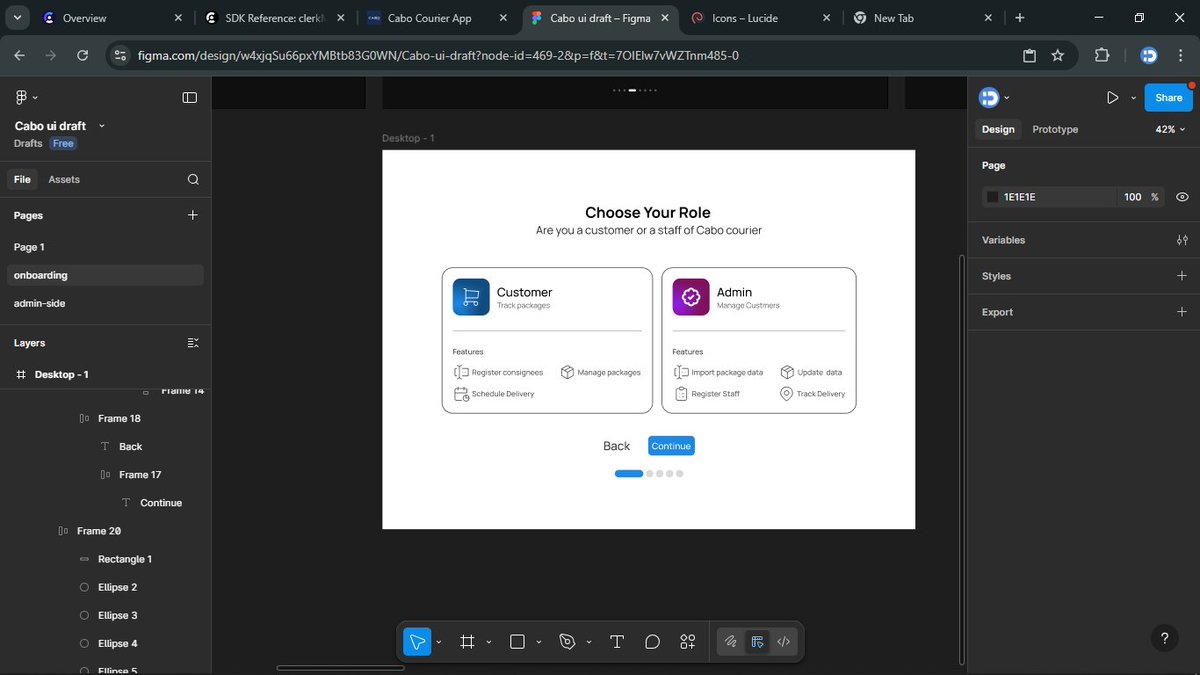This screenshot has height=675, width=1200.
Task: Select the Frame 18 layer
Action: [x=119, y=419]
